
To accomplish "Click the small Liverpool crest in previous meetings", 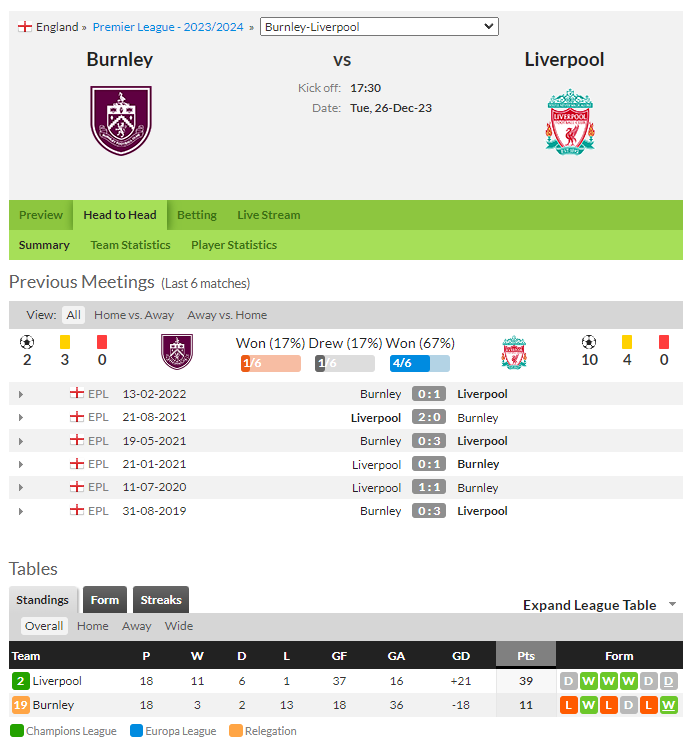I will pos(514,352).
